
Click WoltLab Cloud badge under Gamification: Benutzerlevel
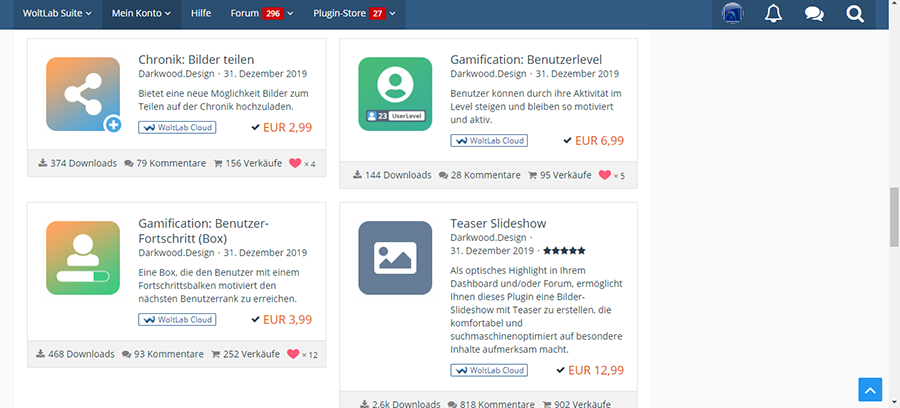(x=490, y=141)
